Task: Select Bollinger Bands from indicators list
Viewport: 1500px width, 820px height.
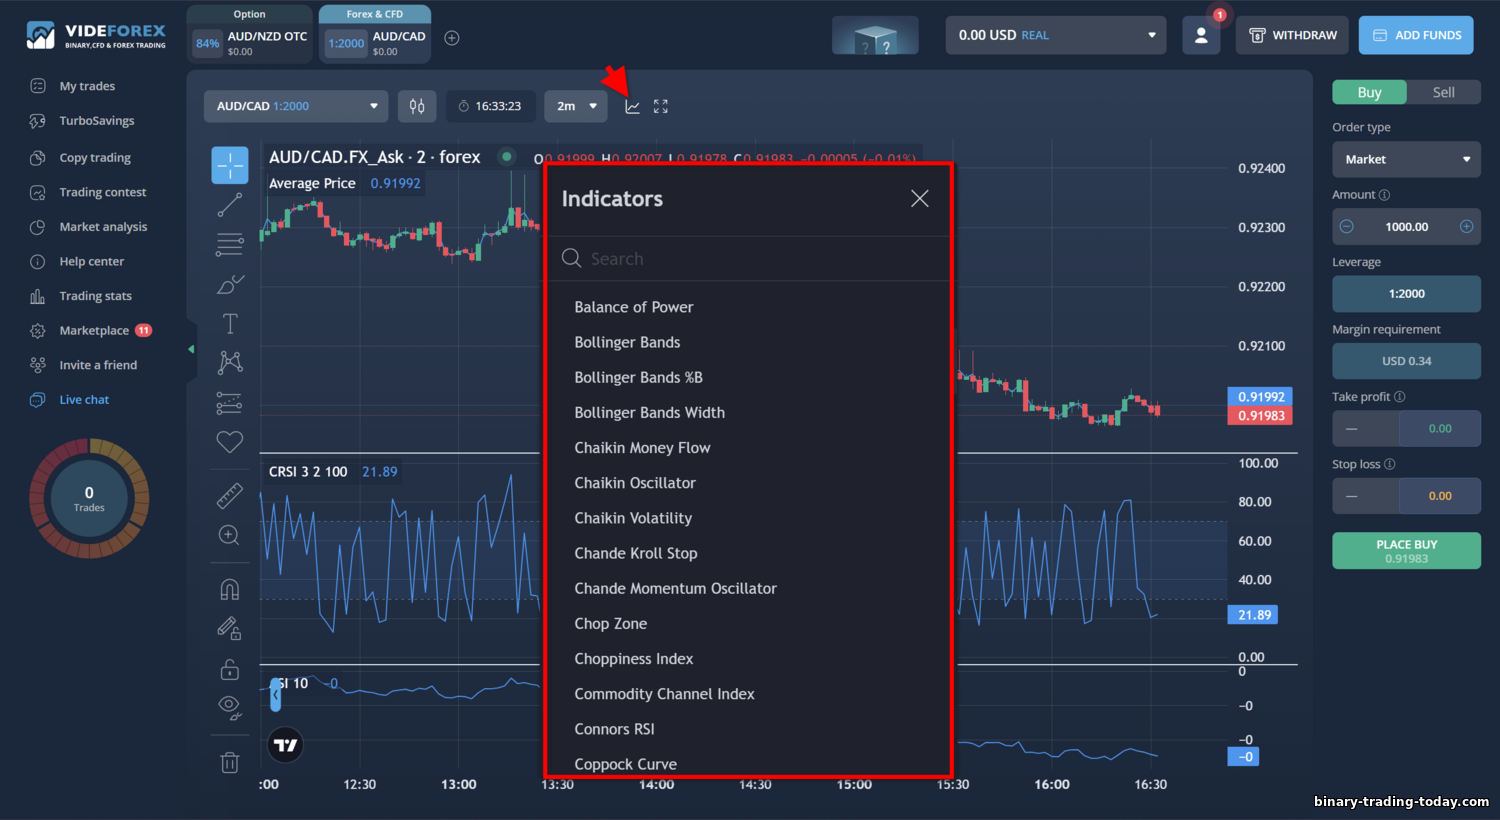Action: click(627, 342)
